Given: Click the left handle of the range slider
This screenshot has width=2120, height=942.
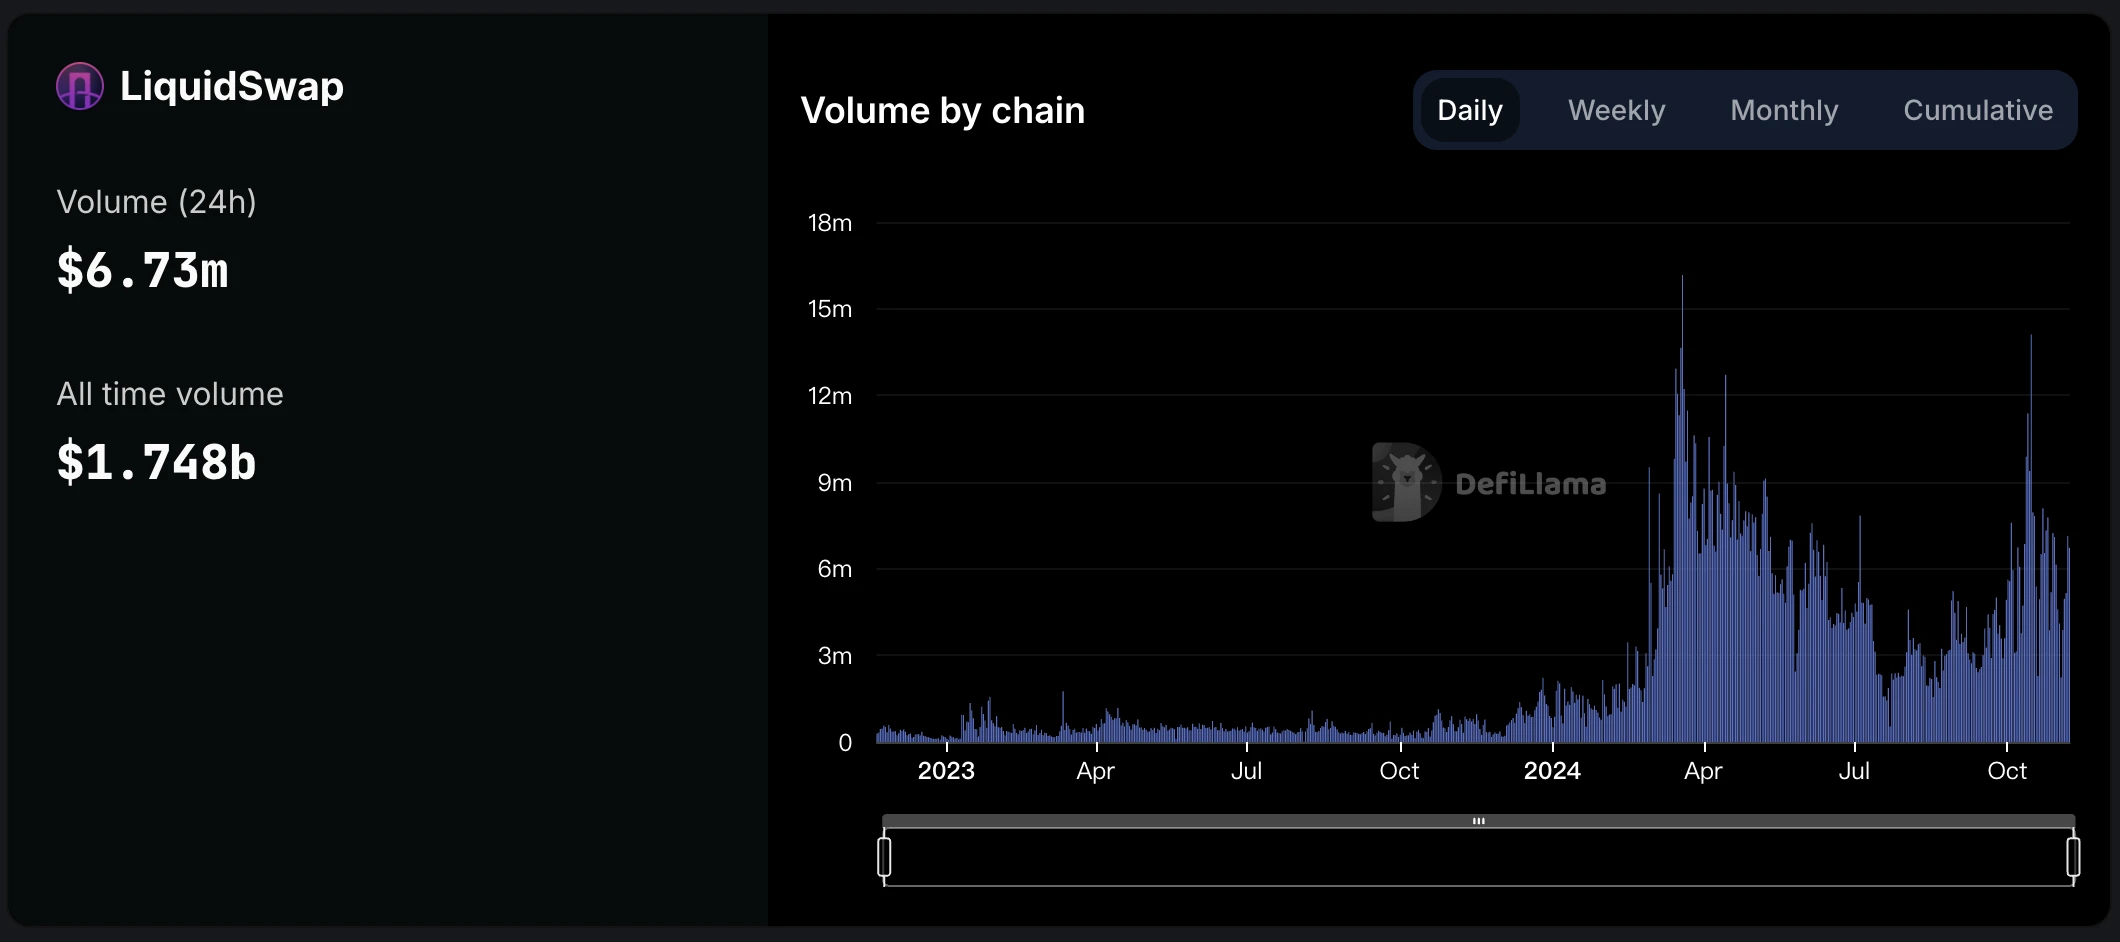Looking at the screenshot, I should pos(884,857).
